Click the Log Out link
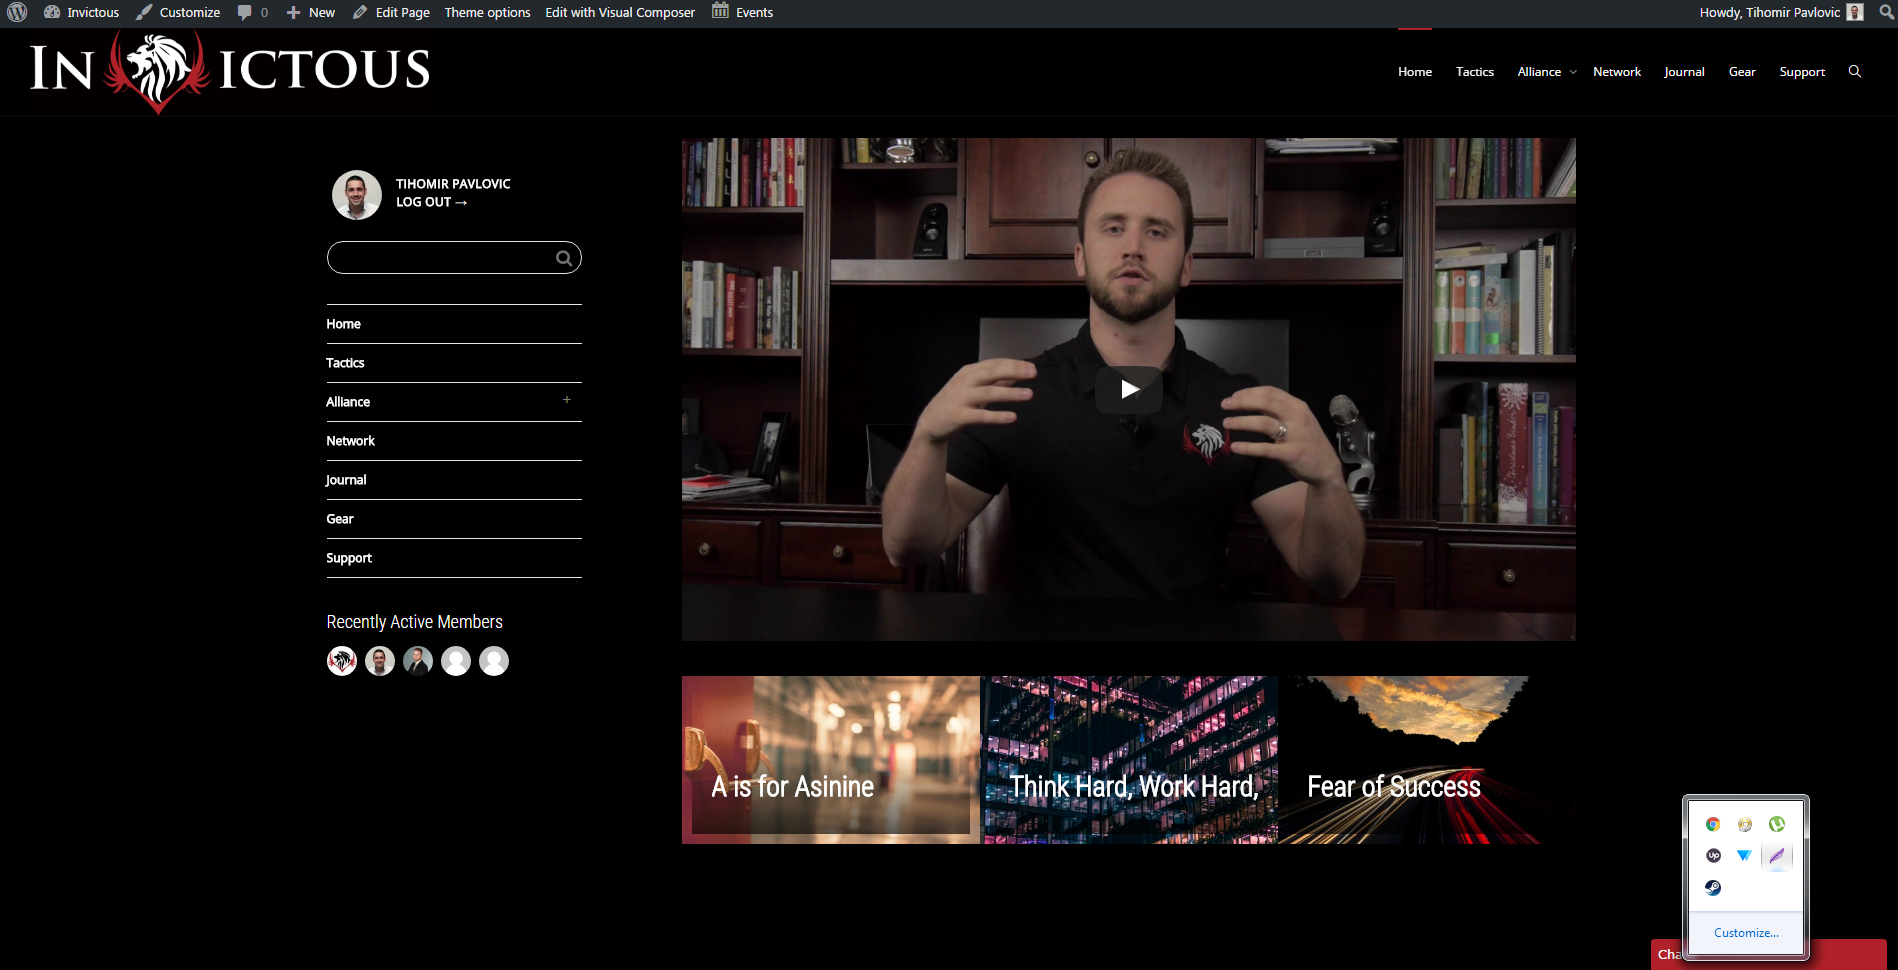 pyautogui.click(x=431, y=202)
